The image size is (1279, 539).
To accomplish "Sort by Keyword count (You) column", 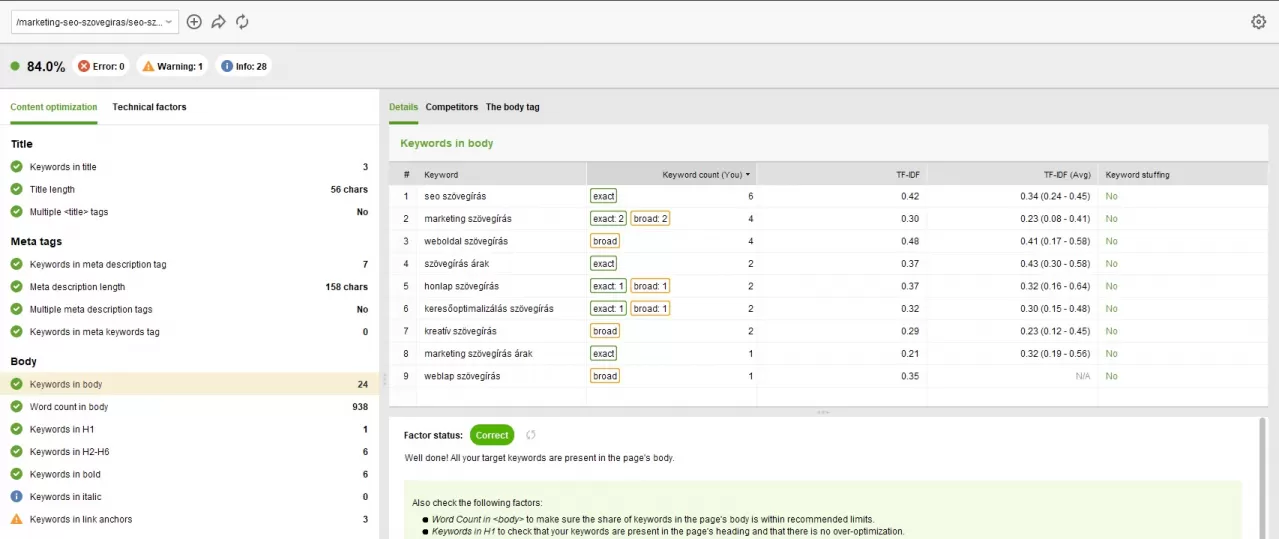I will point(706,174).
